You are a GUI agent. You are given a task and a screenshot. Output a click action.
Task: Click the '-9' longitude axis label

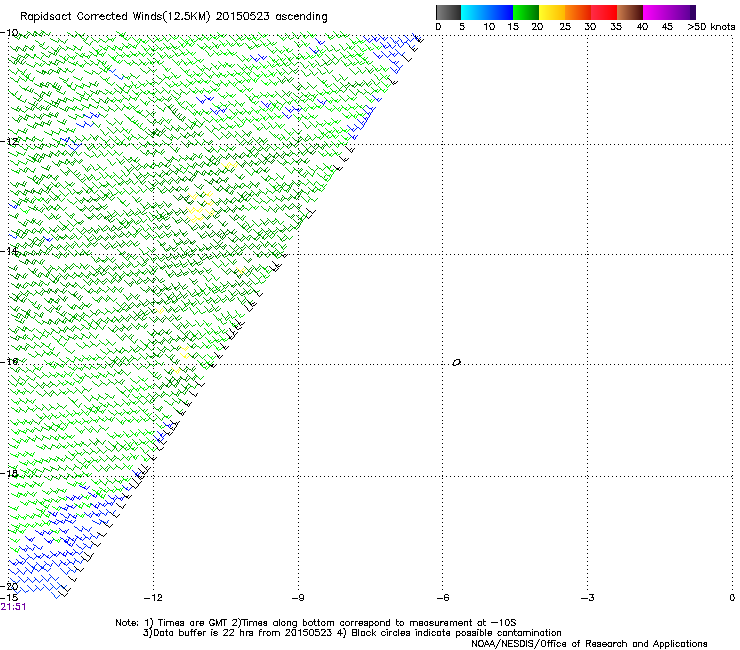[298, 598]
